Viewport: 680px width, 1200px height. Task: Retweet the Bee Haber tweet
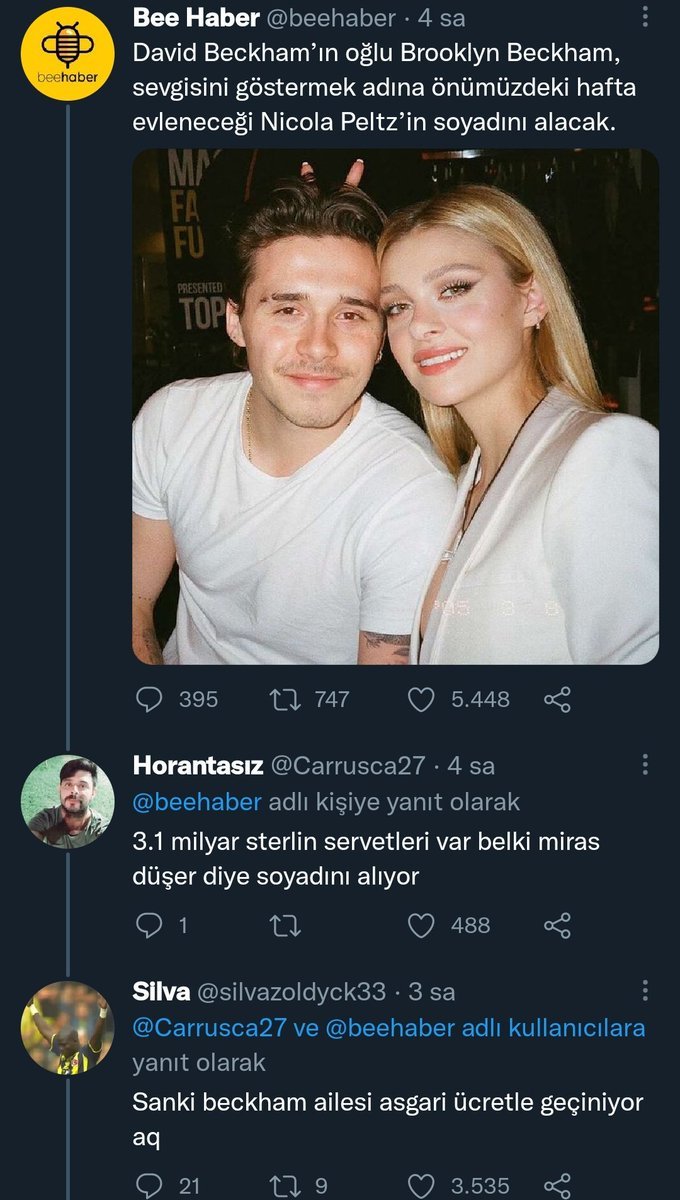285,699
